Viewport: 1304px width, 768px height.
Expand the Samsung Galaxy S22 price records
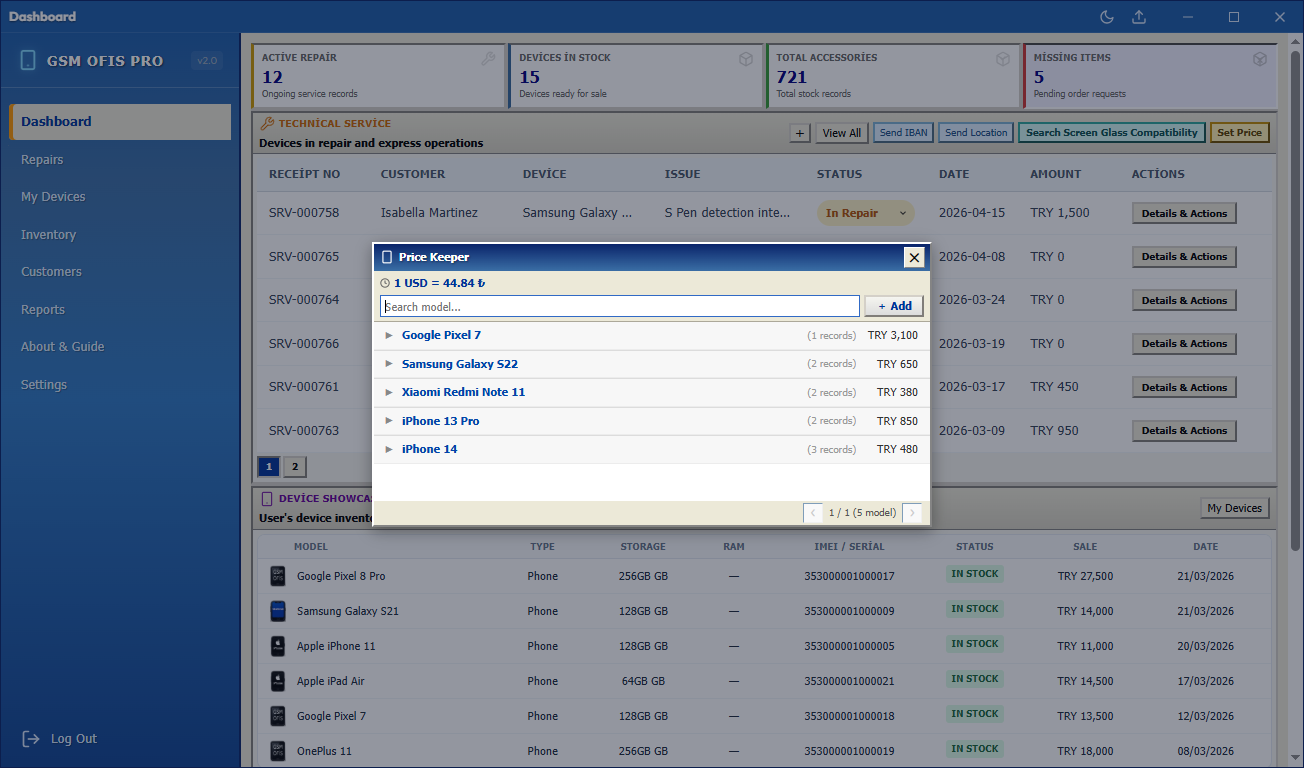click(x=389, y=364)
